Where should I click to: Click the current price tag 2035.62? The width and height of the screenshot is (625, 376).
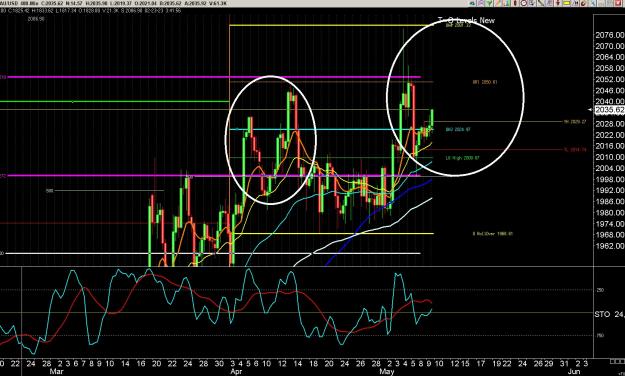pos(609,110)
